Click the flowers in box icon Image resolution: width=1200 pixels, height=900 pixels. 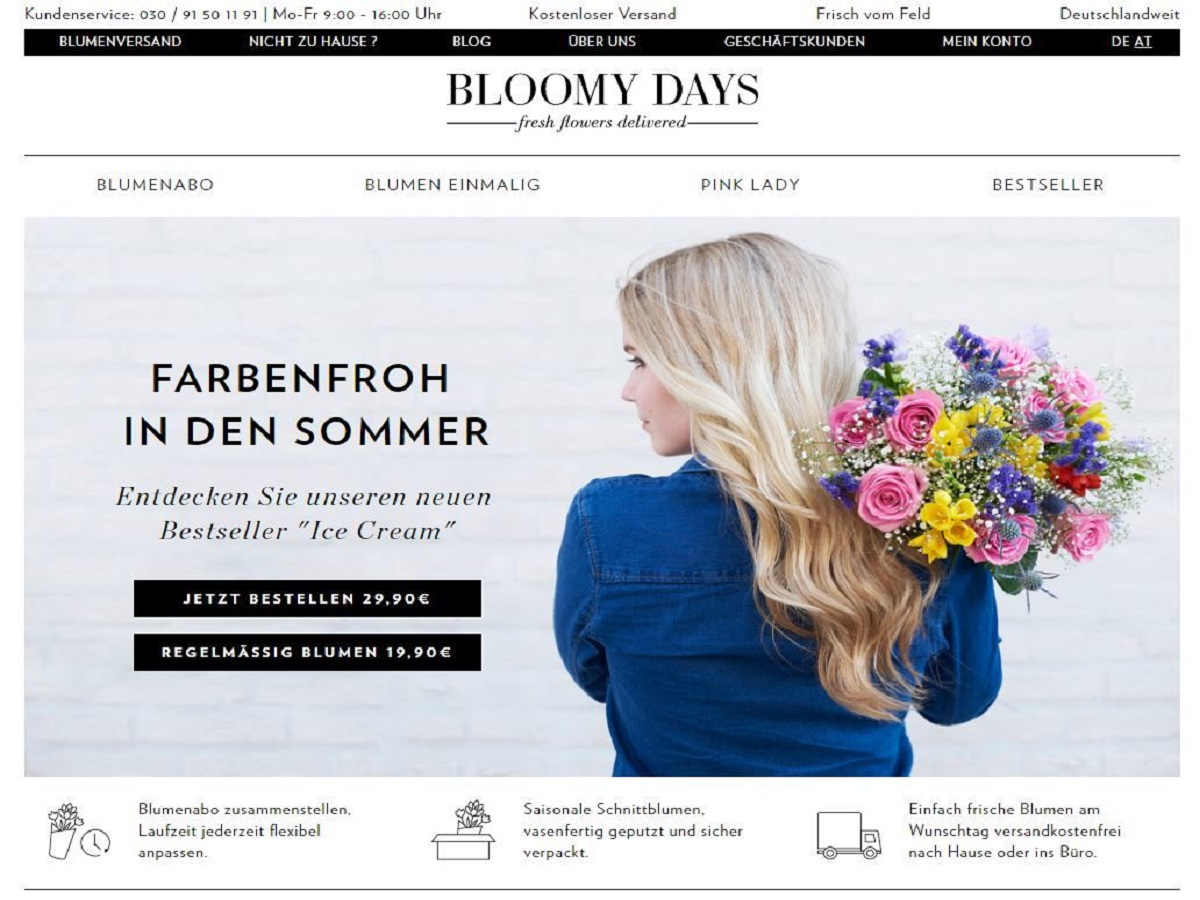464,829
